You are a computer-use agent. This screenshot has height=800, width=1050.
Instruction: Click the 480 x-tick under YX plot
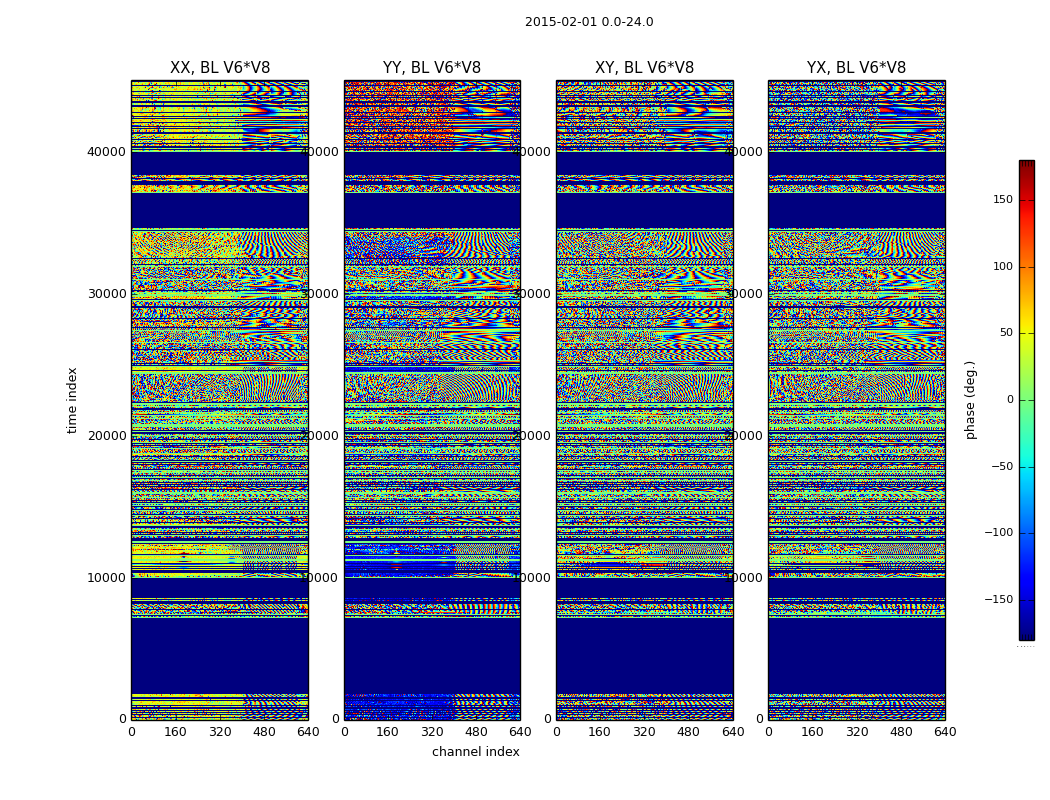click(901, 732)
